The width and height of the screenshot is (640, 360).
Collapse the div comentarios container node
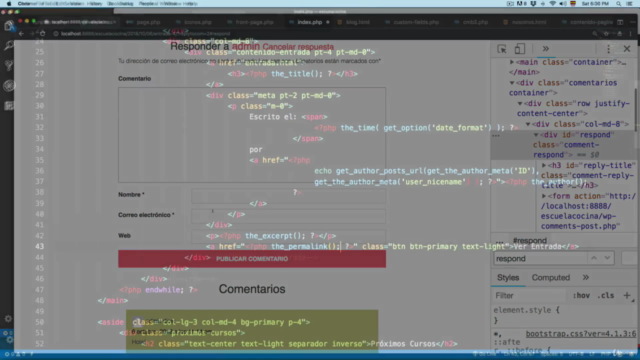511,83
